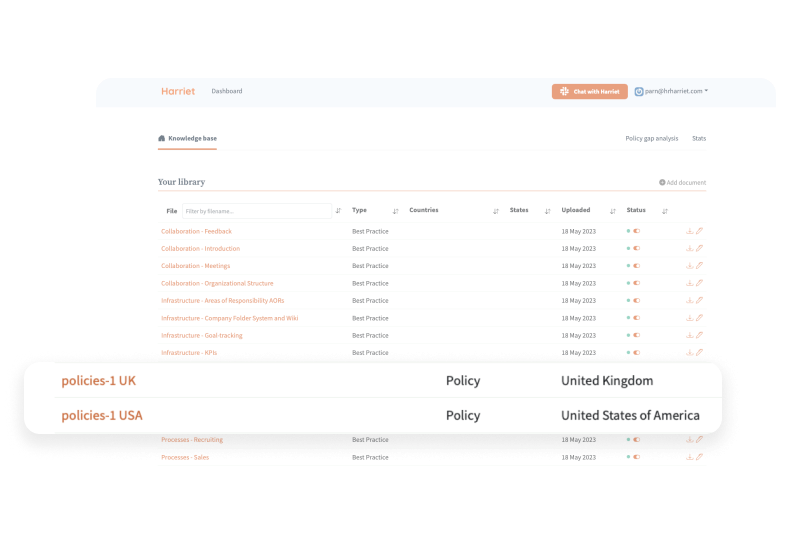Image resolution: width=800 pixels, height=560 pixels.
Task: Download the Infrastructure - Goal-tracking document
Action: (689, 335)
